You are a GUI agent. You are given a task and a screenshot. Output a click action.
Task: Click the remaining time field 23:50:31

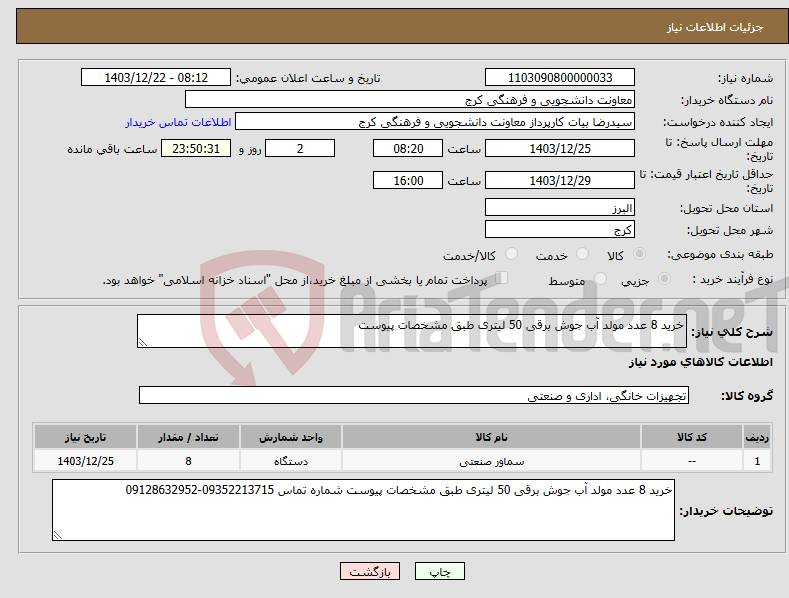pyautogui.click(x=196, y=148)
